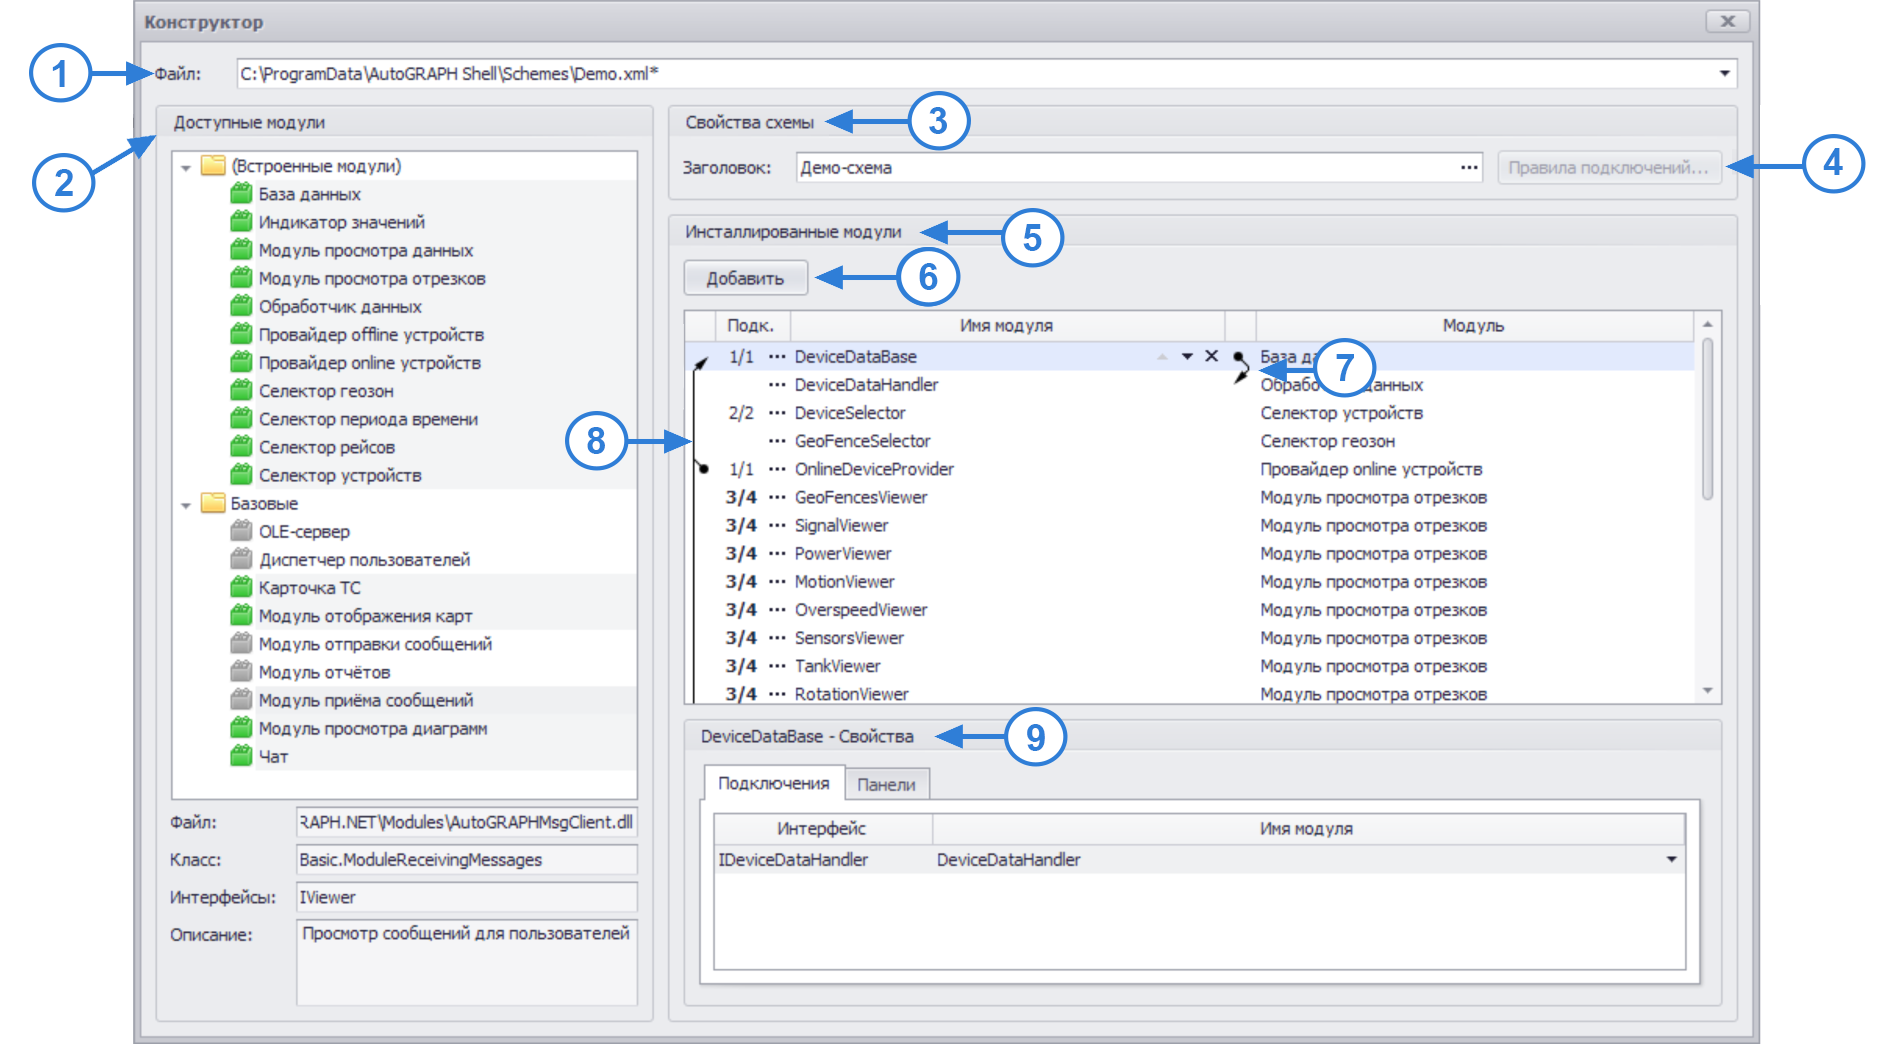Click the Базовые folder icon
1890x1044 pixels.
[213, 502]
